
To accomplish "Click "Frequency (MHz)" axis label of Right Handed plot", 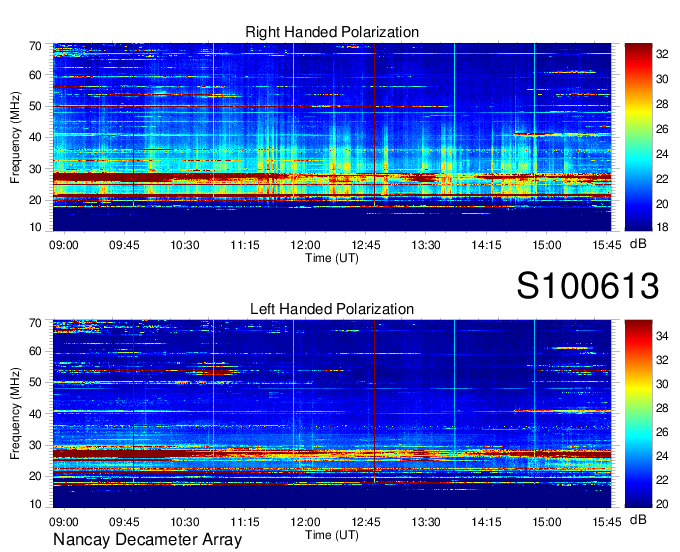I will (x=15, y=137).
